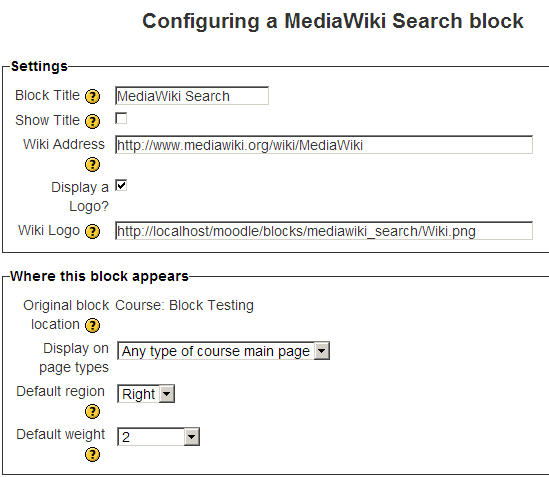Click the Settings section legend

[39, 66]
